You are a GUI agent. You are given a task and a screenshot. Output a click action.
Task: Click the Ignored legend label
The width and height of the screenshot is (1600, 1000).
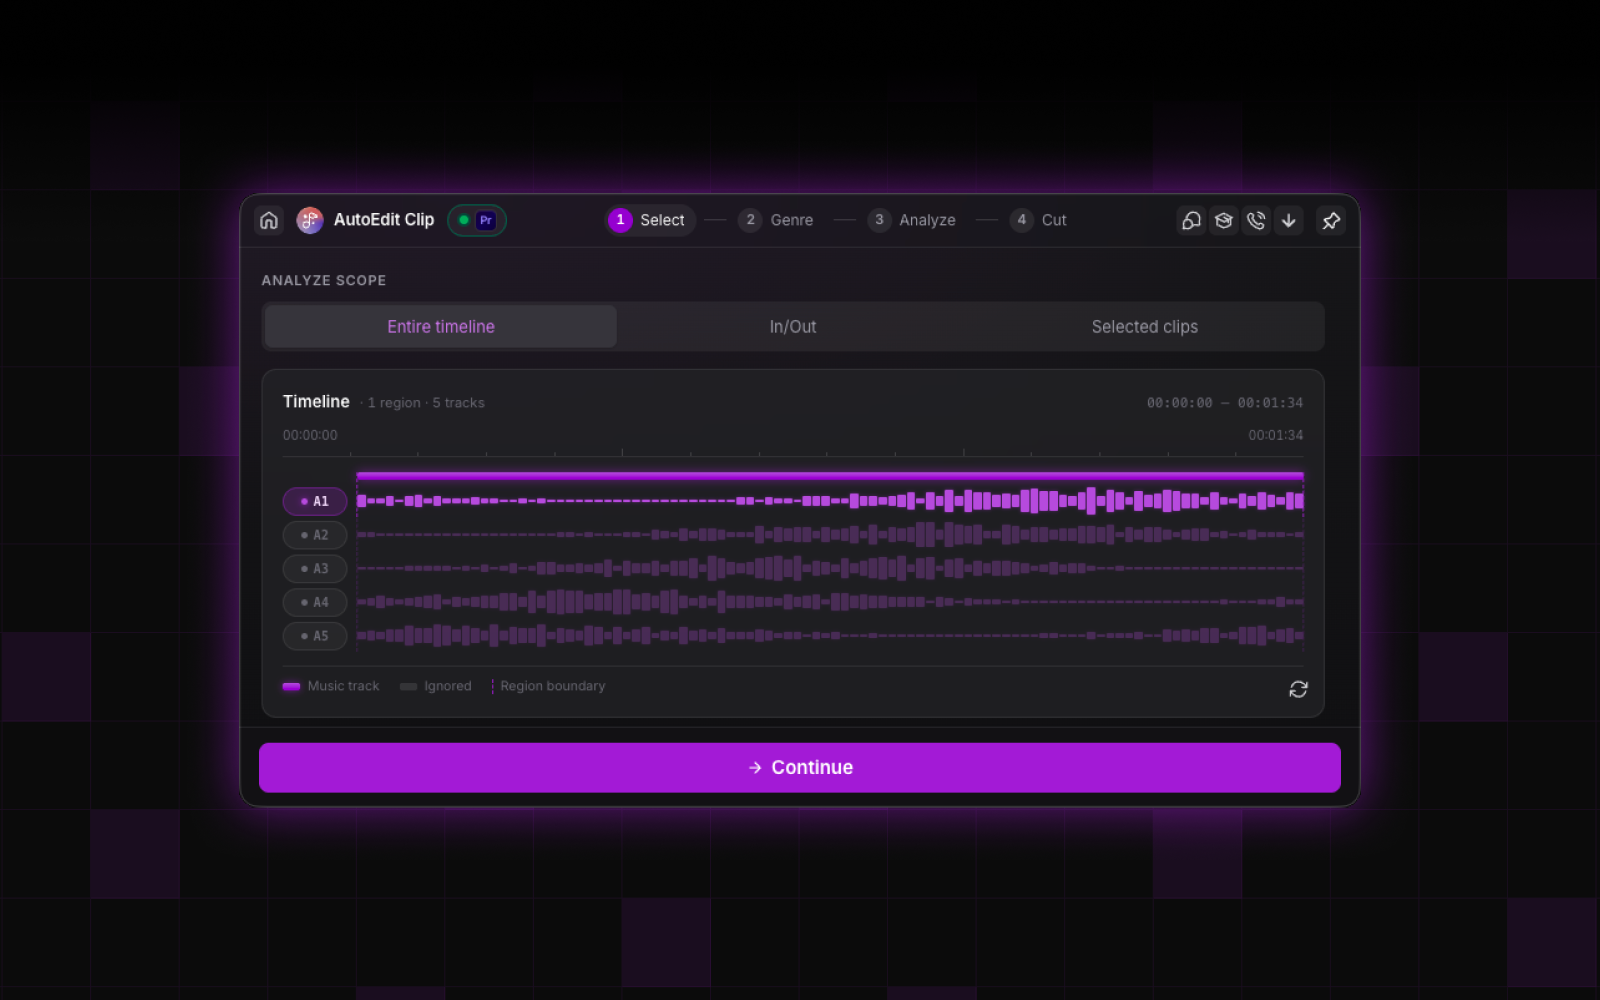coord(447,686)
